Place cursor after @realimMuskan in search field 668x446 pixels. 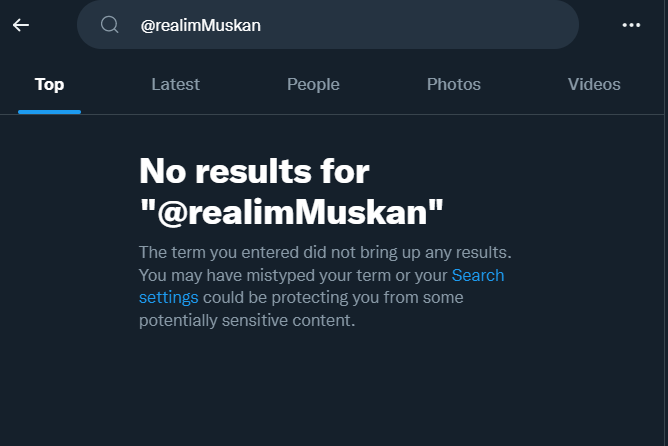[x=264, y=26]
